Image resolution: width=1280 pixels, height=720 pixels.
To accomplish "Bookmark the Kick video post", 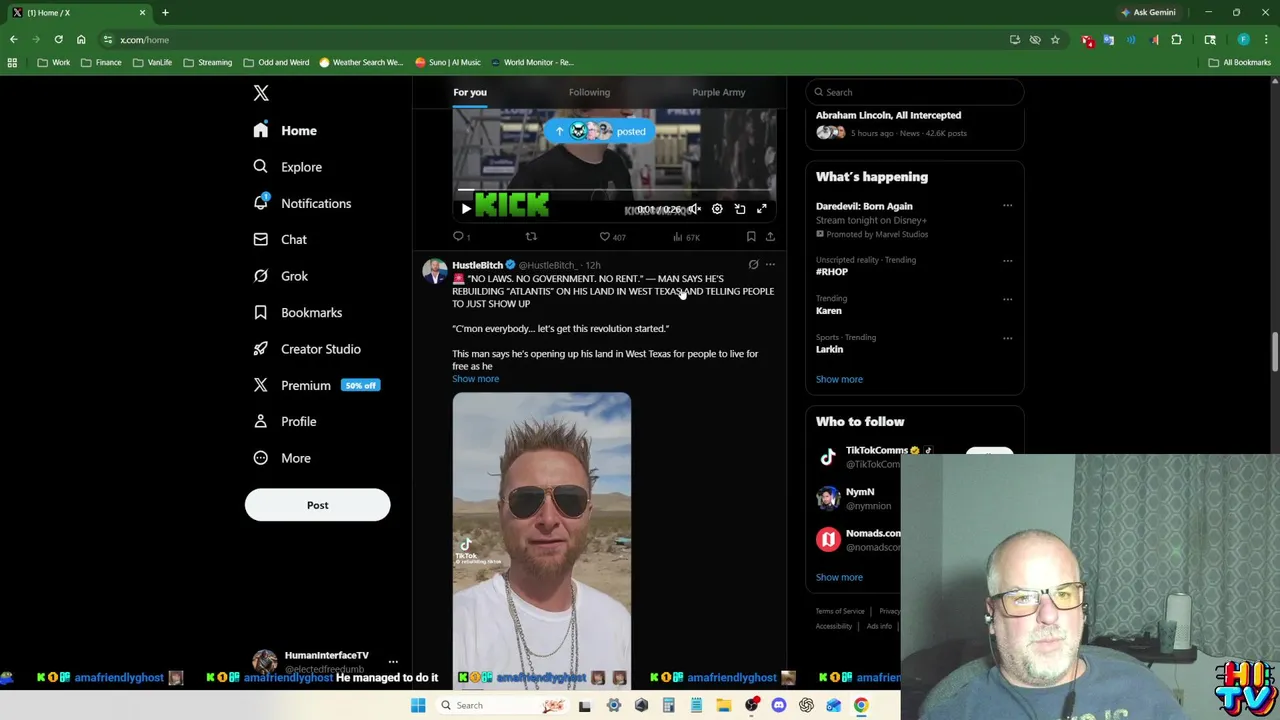I will (751, 237).
